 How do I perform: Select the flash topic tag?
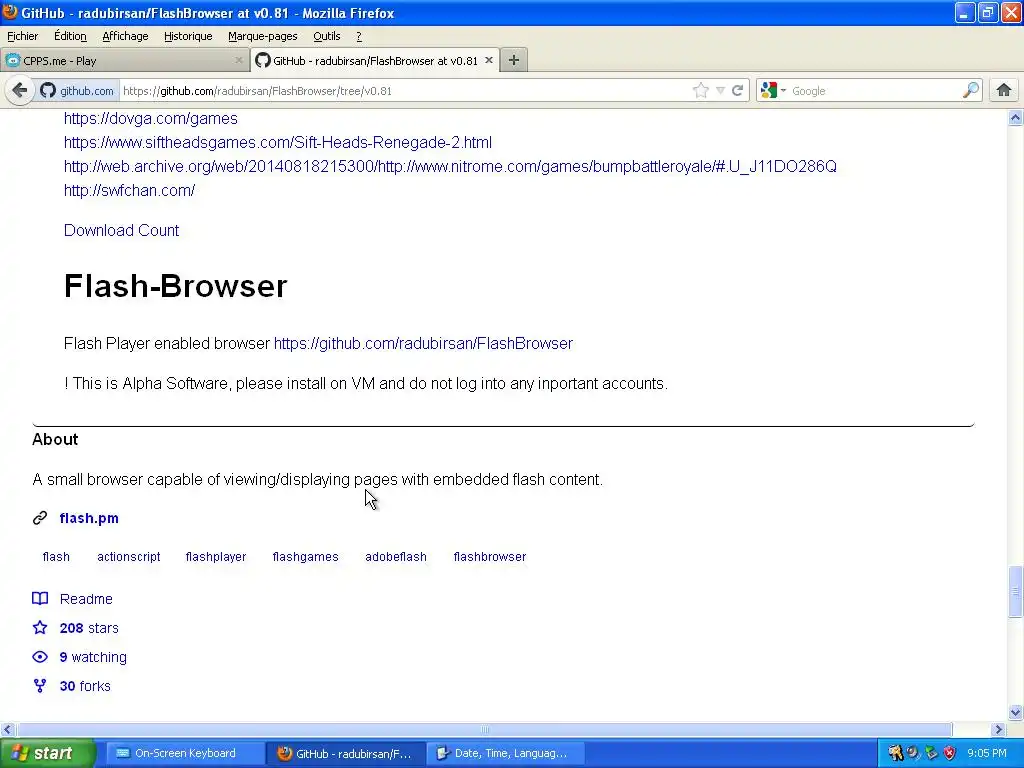point(56,556)
